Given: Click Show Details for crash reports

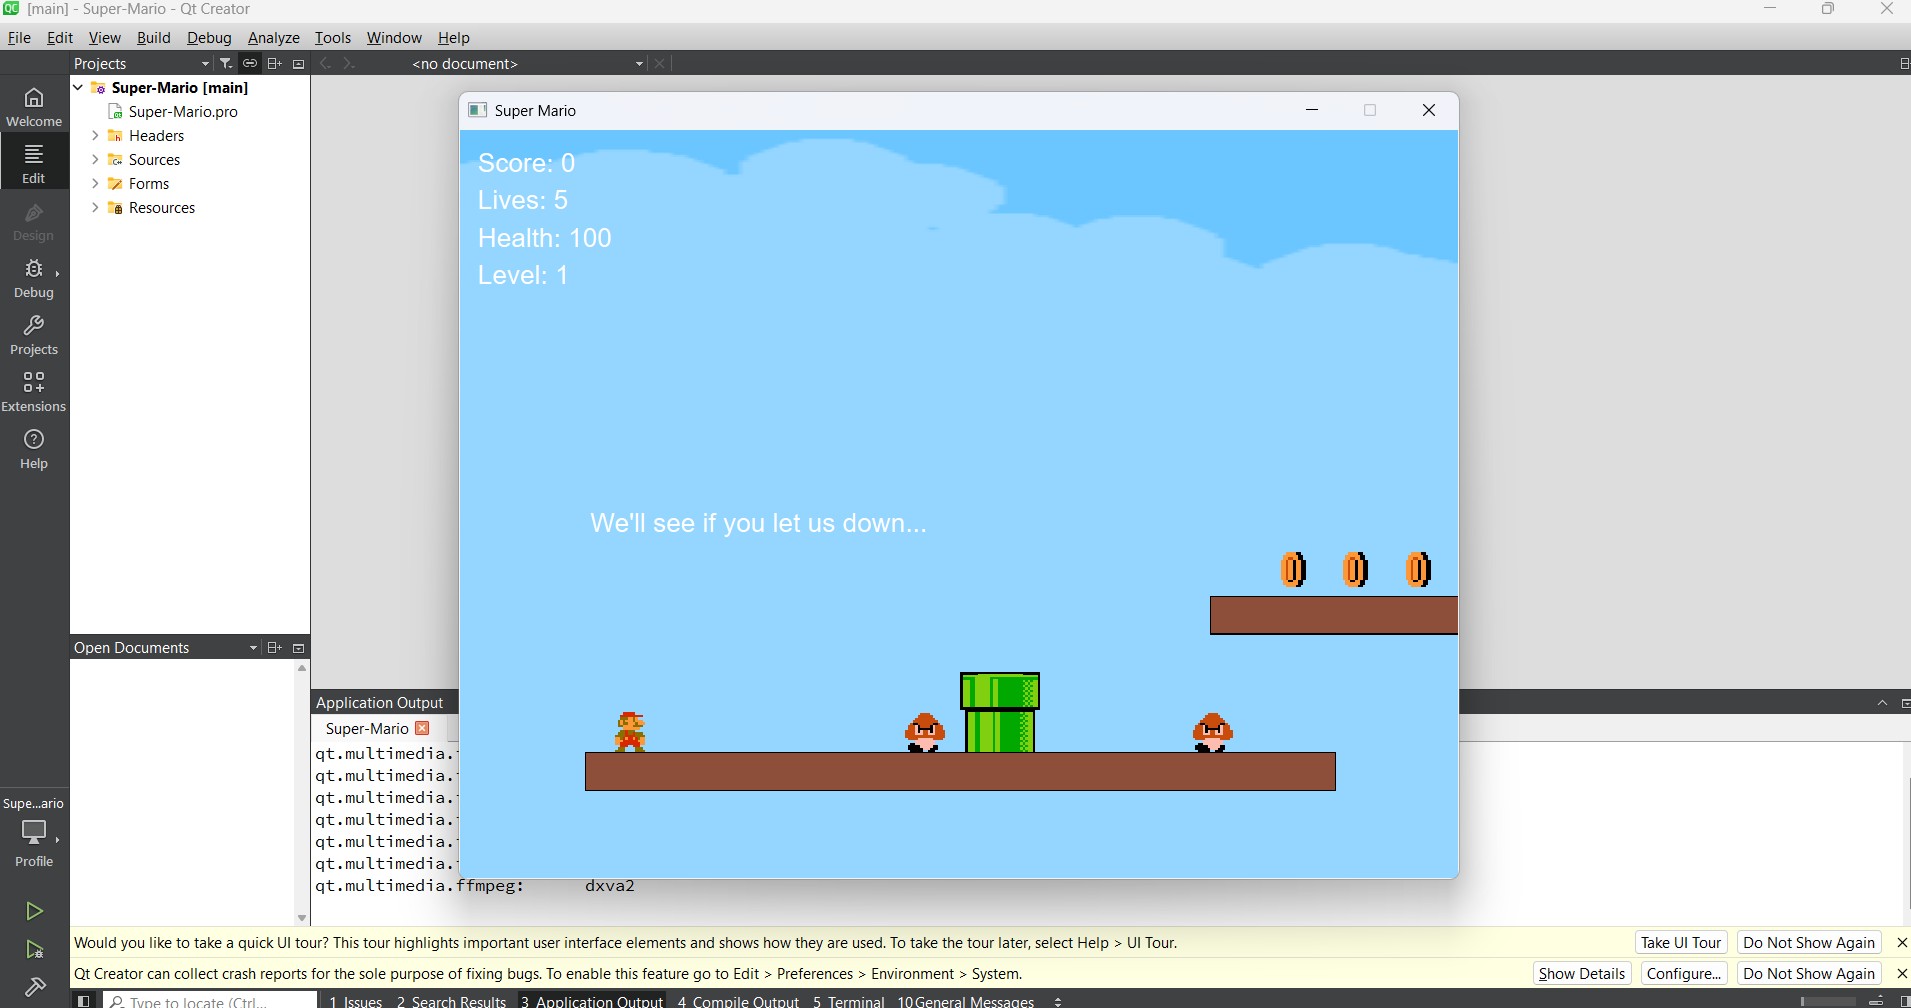Looking at the screenshot, I should pyautogui.click(x=1581, y=974).
